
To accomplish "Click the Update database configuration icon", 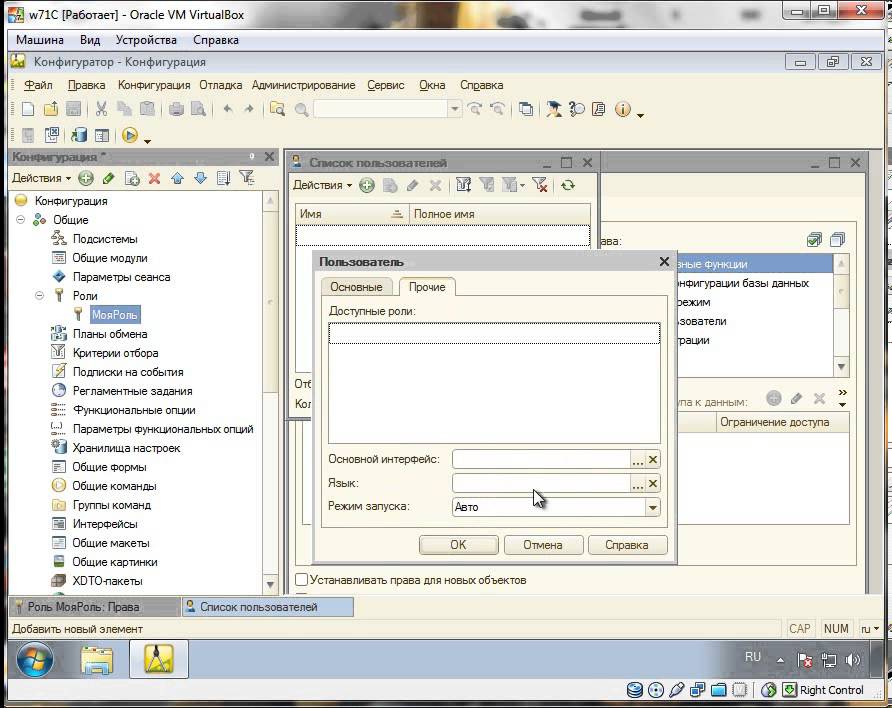I will [79, 135].
